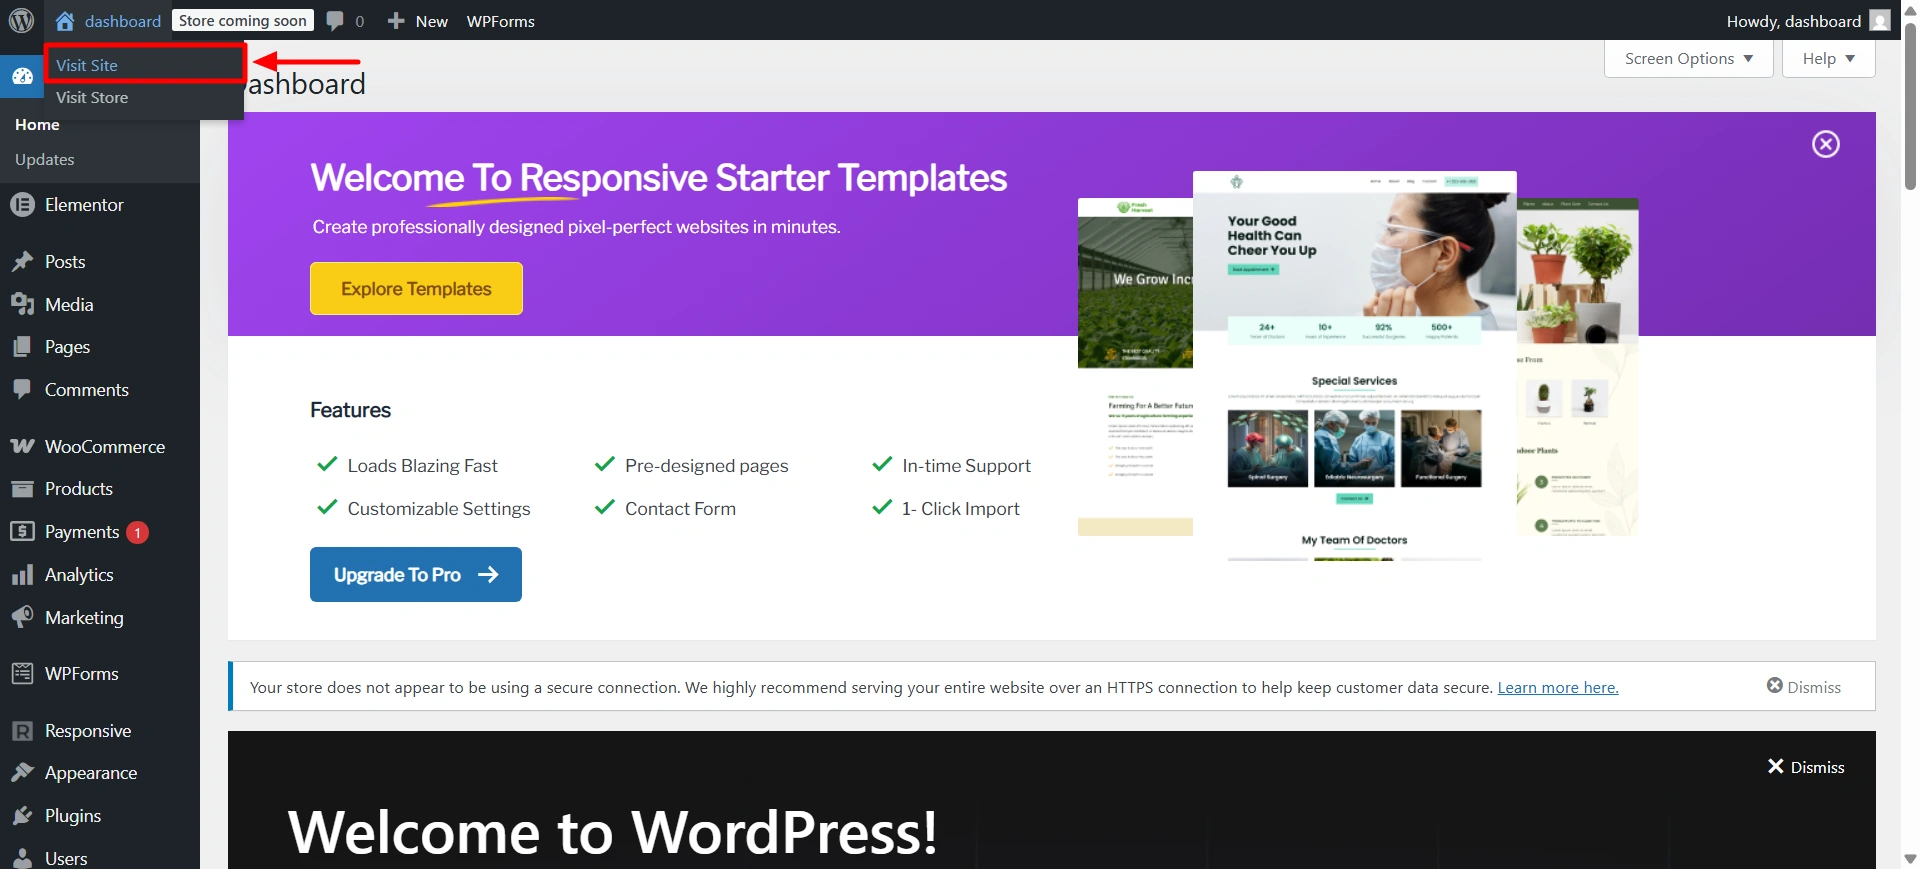This screenshot has width=1920, height=869.
Task: Click the Dashboard gauge icon in sidebar
Action: pos(22,76)
